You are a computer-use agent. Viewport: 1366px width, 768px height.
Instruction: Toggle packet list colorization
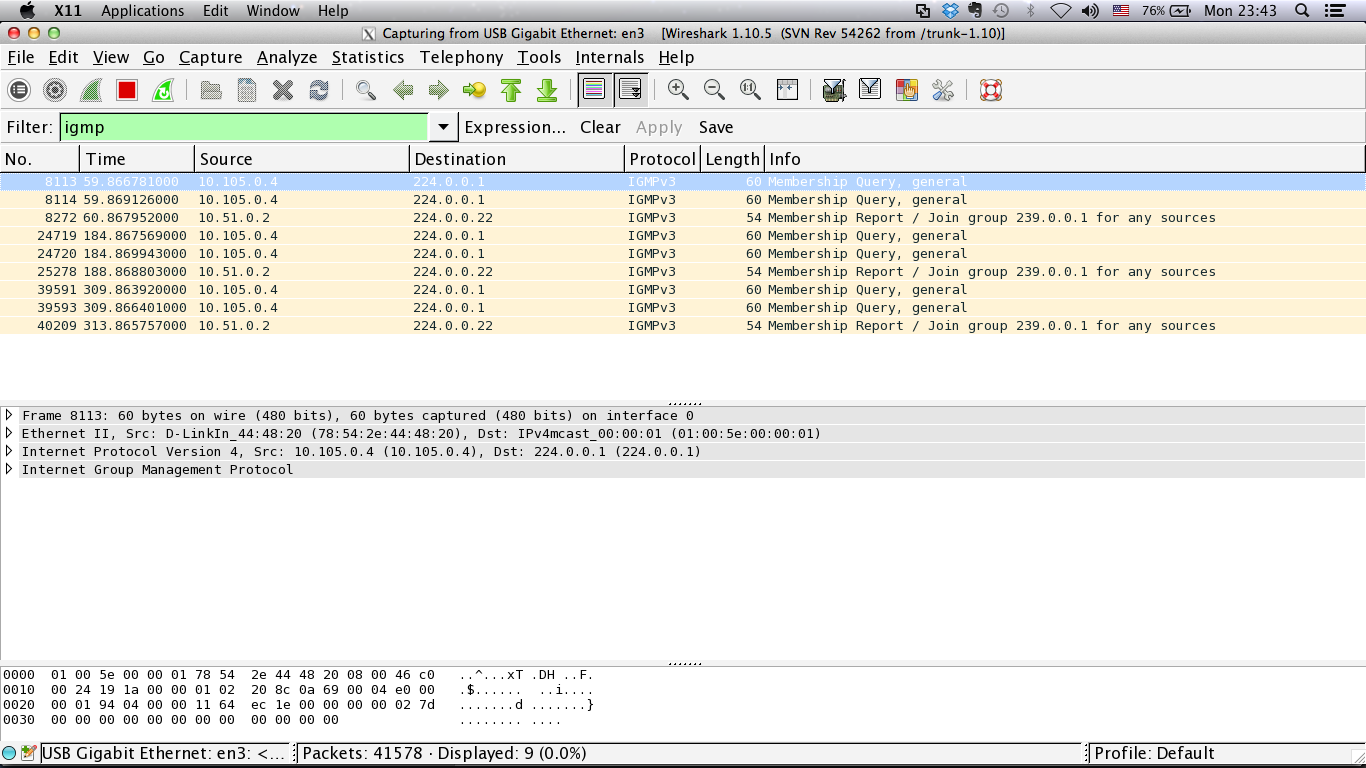(x=594, y=90)
